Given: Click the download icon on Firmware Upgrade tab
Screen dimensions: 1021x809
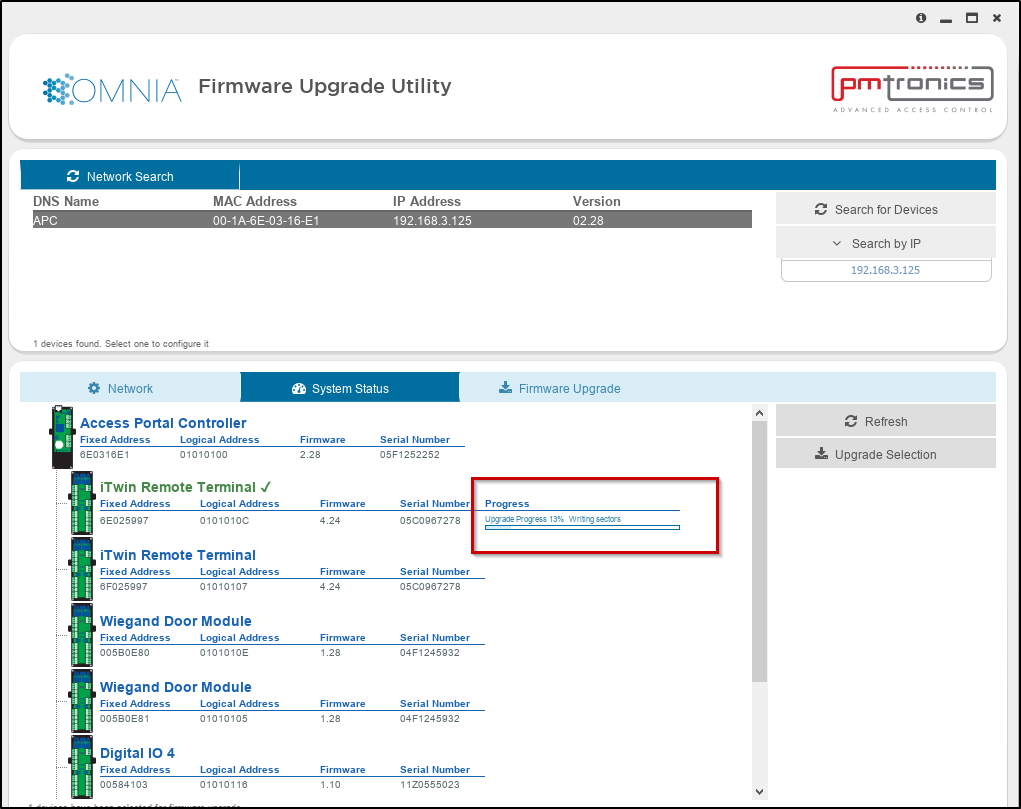Looking at the screenshot, I should (x=505, y=388).
